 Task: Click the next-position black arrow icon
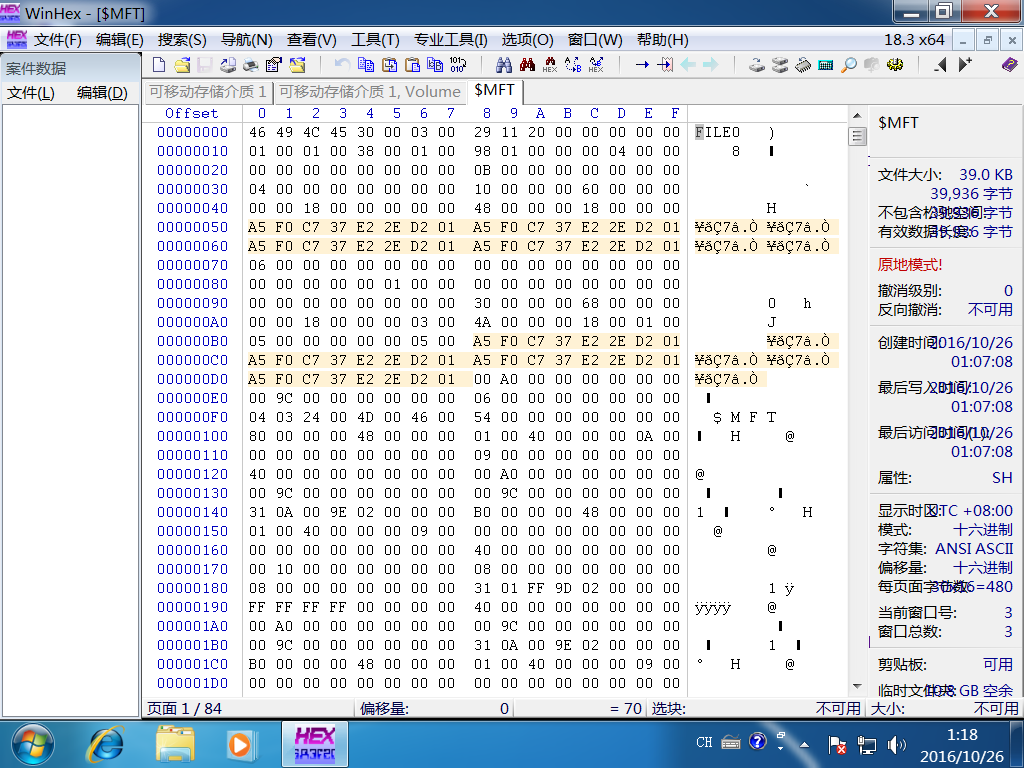click(x=965, y=65)
